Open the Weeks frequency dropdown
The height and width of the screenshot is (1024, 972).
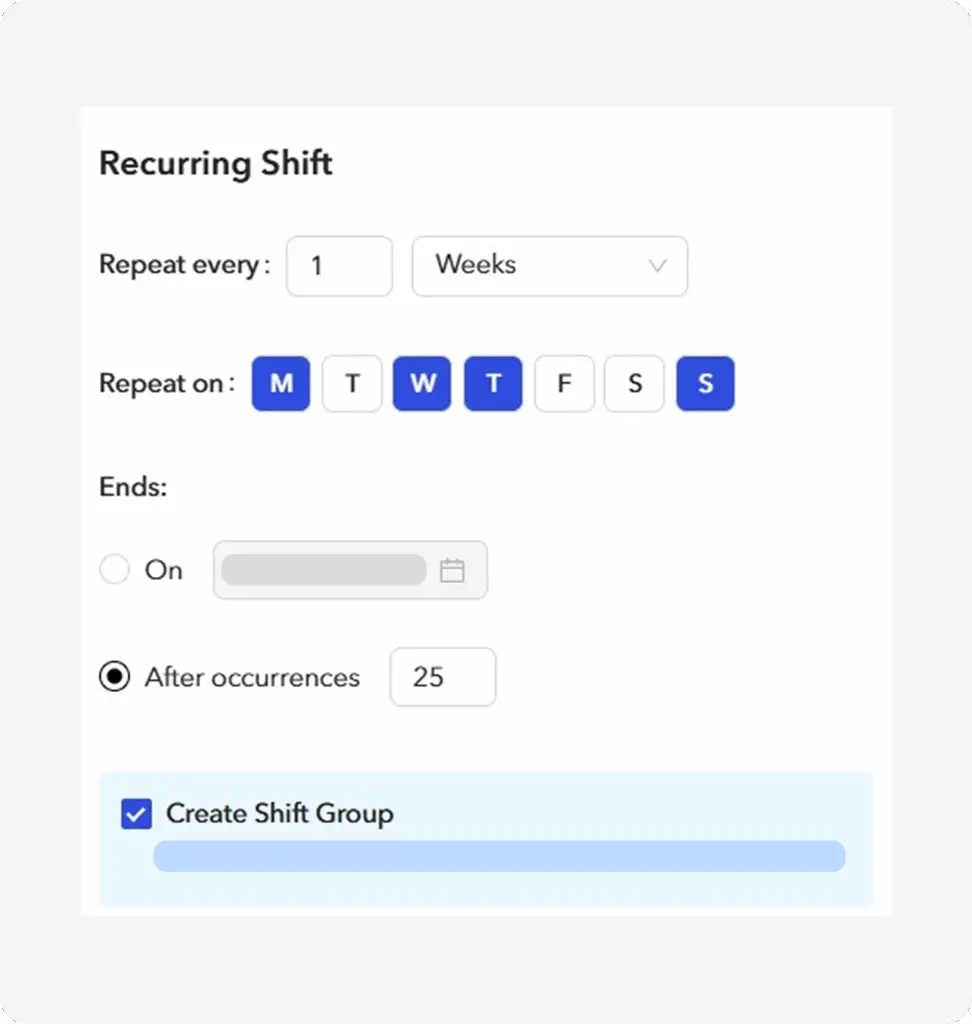pyautogui.click(x=549, y=266)
